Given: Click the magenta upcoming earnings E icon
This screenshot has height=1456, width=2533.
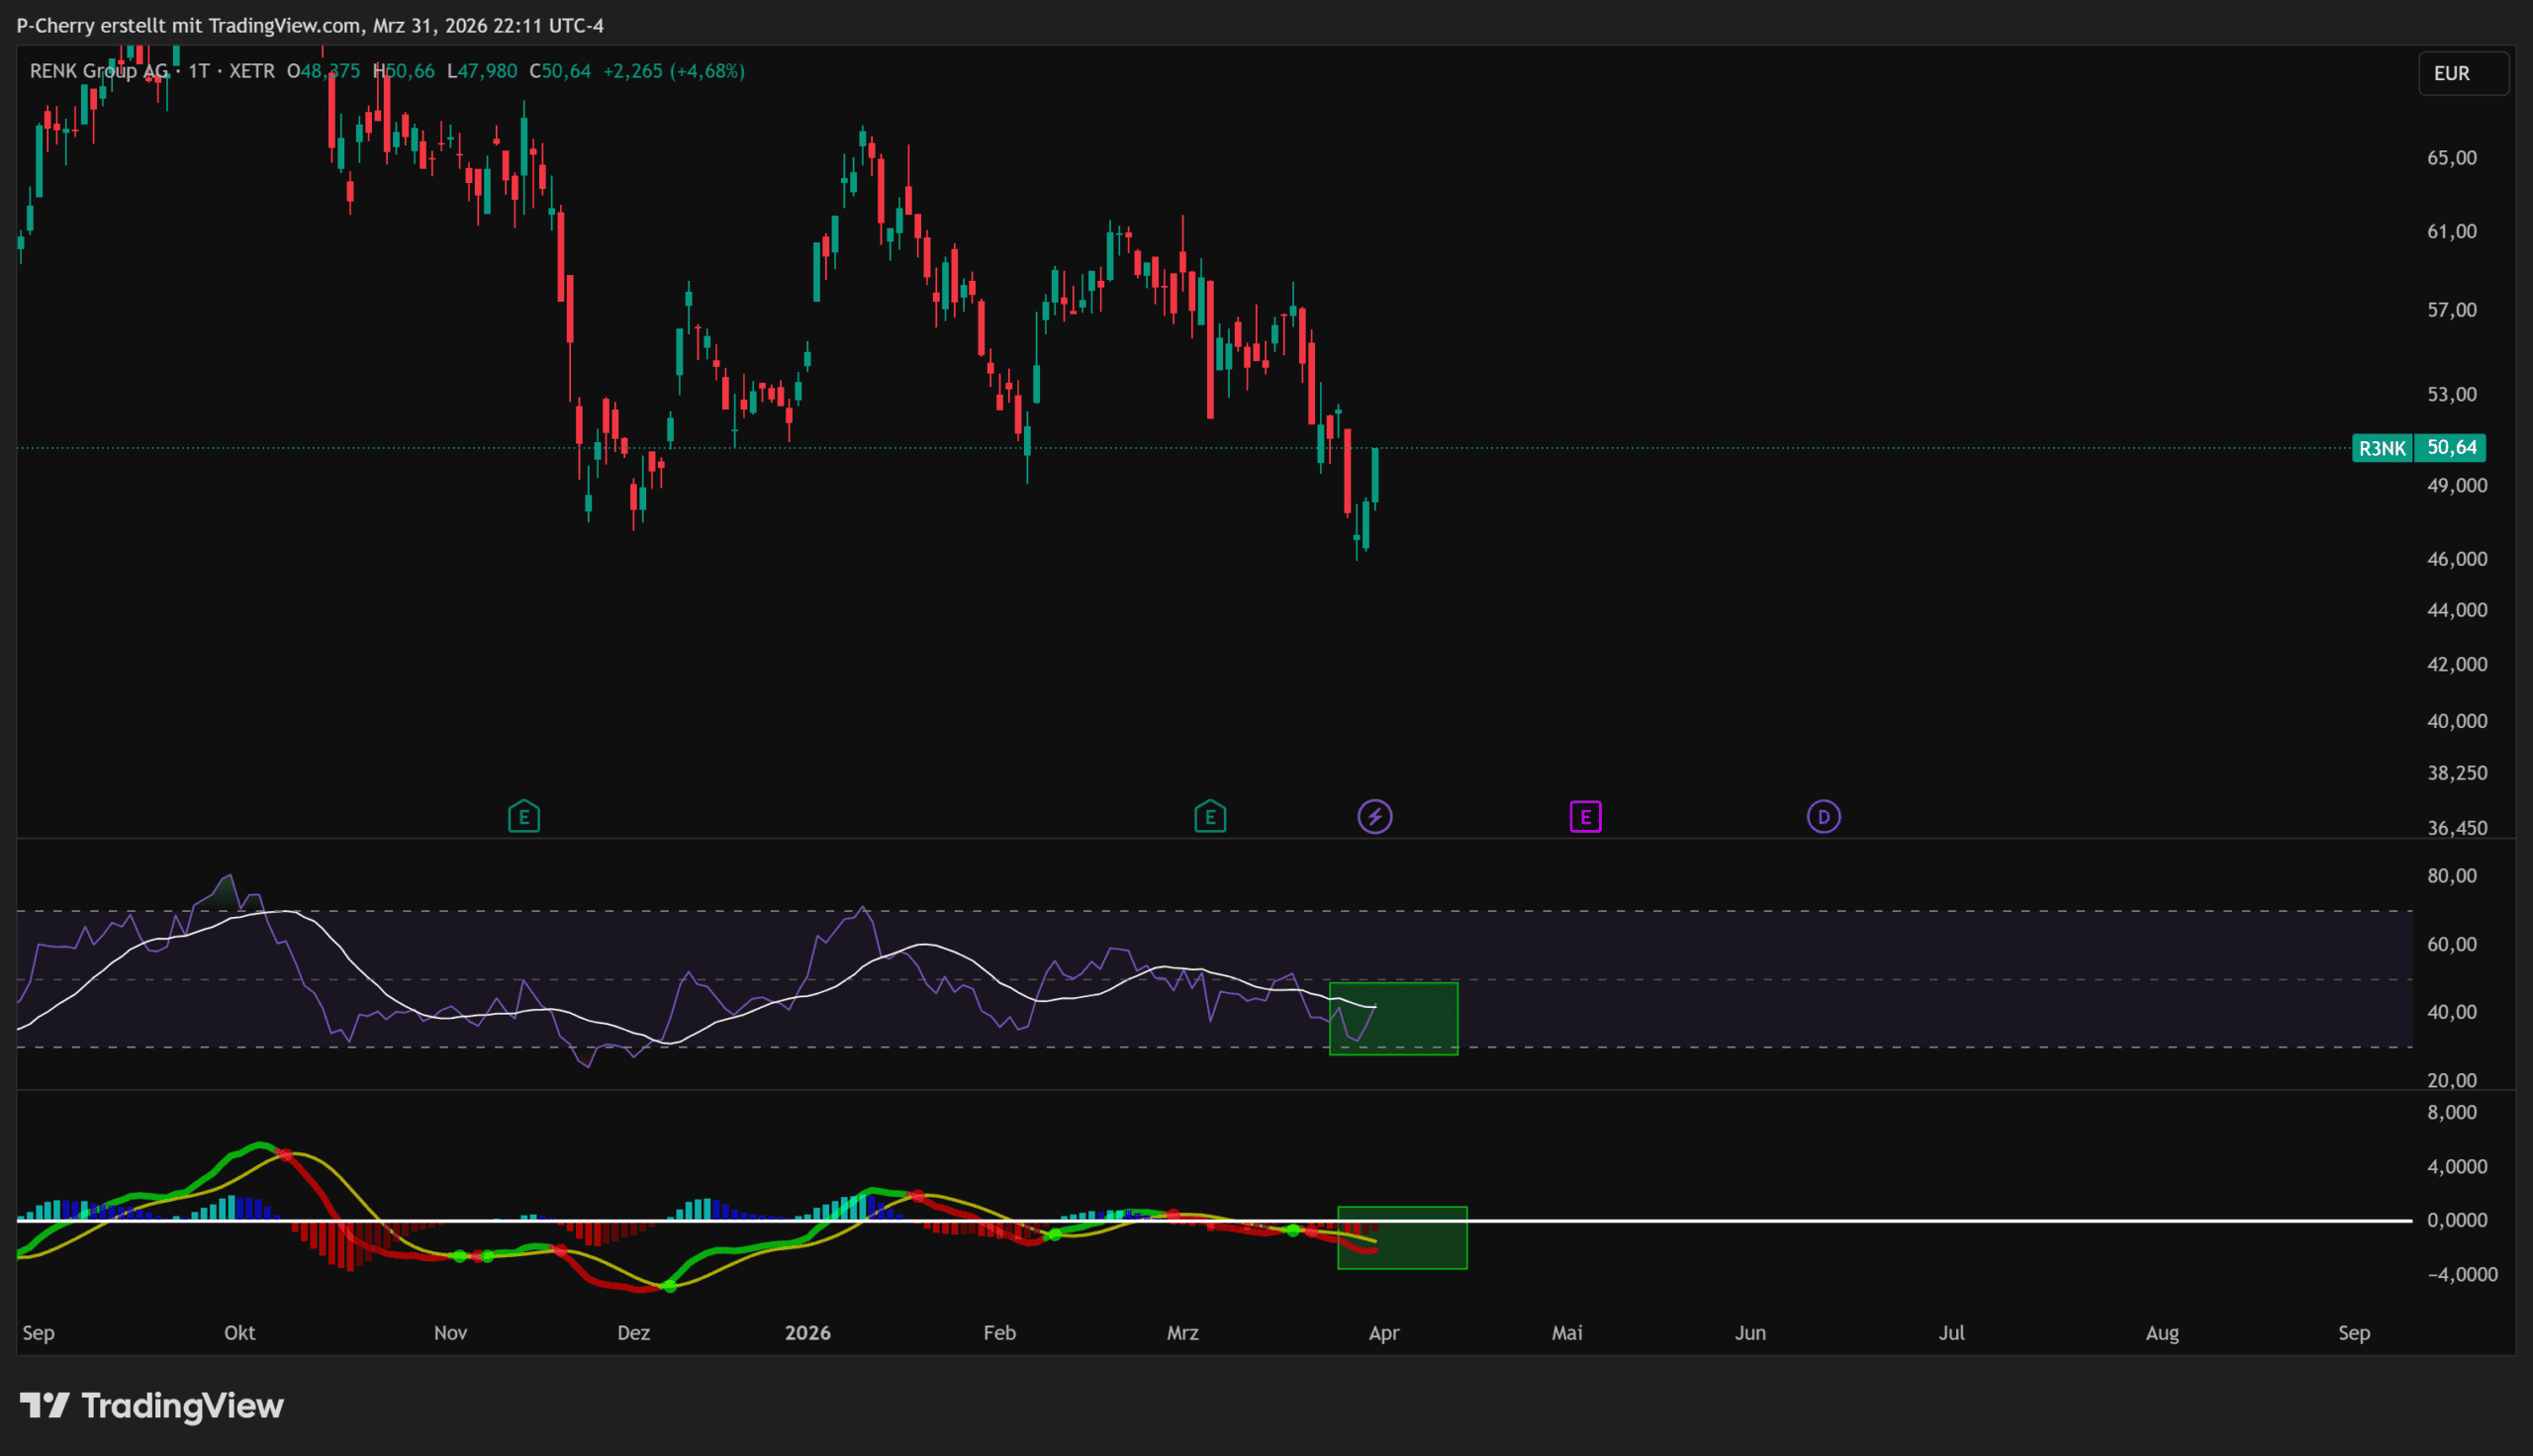Looking at the screenshot, I should click(1585, 817).
